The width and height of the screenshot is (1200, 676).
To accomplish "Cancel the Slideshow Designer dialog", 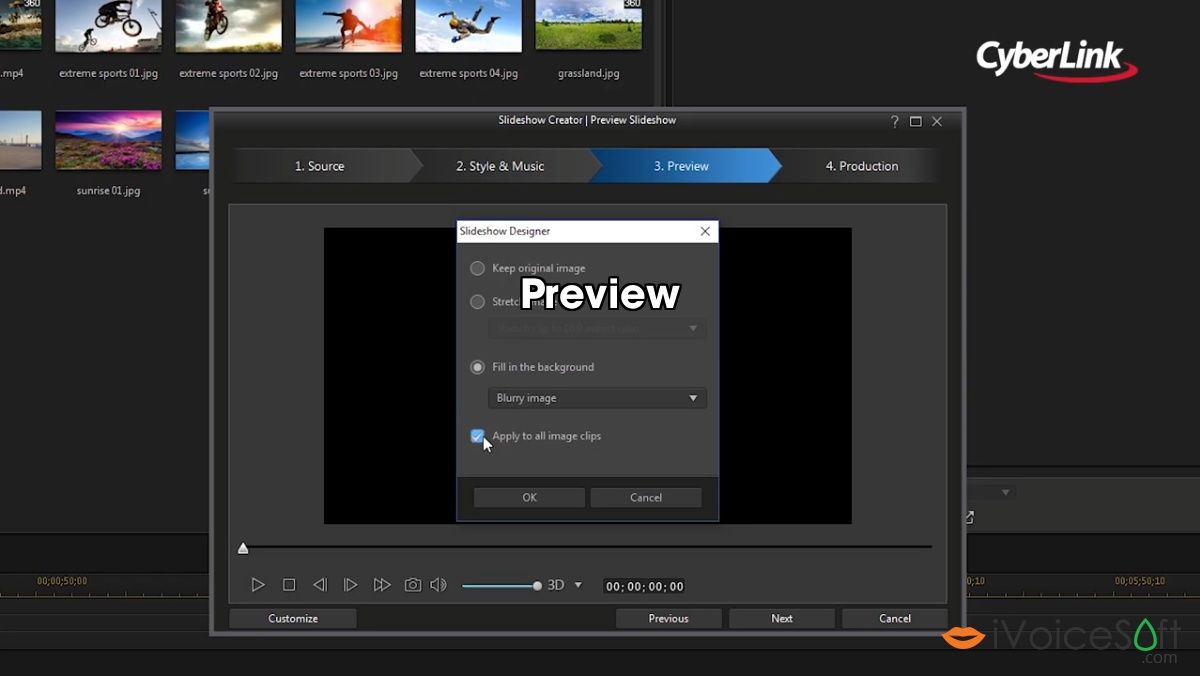I will pos(646,497).
